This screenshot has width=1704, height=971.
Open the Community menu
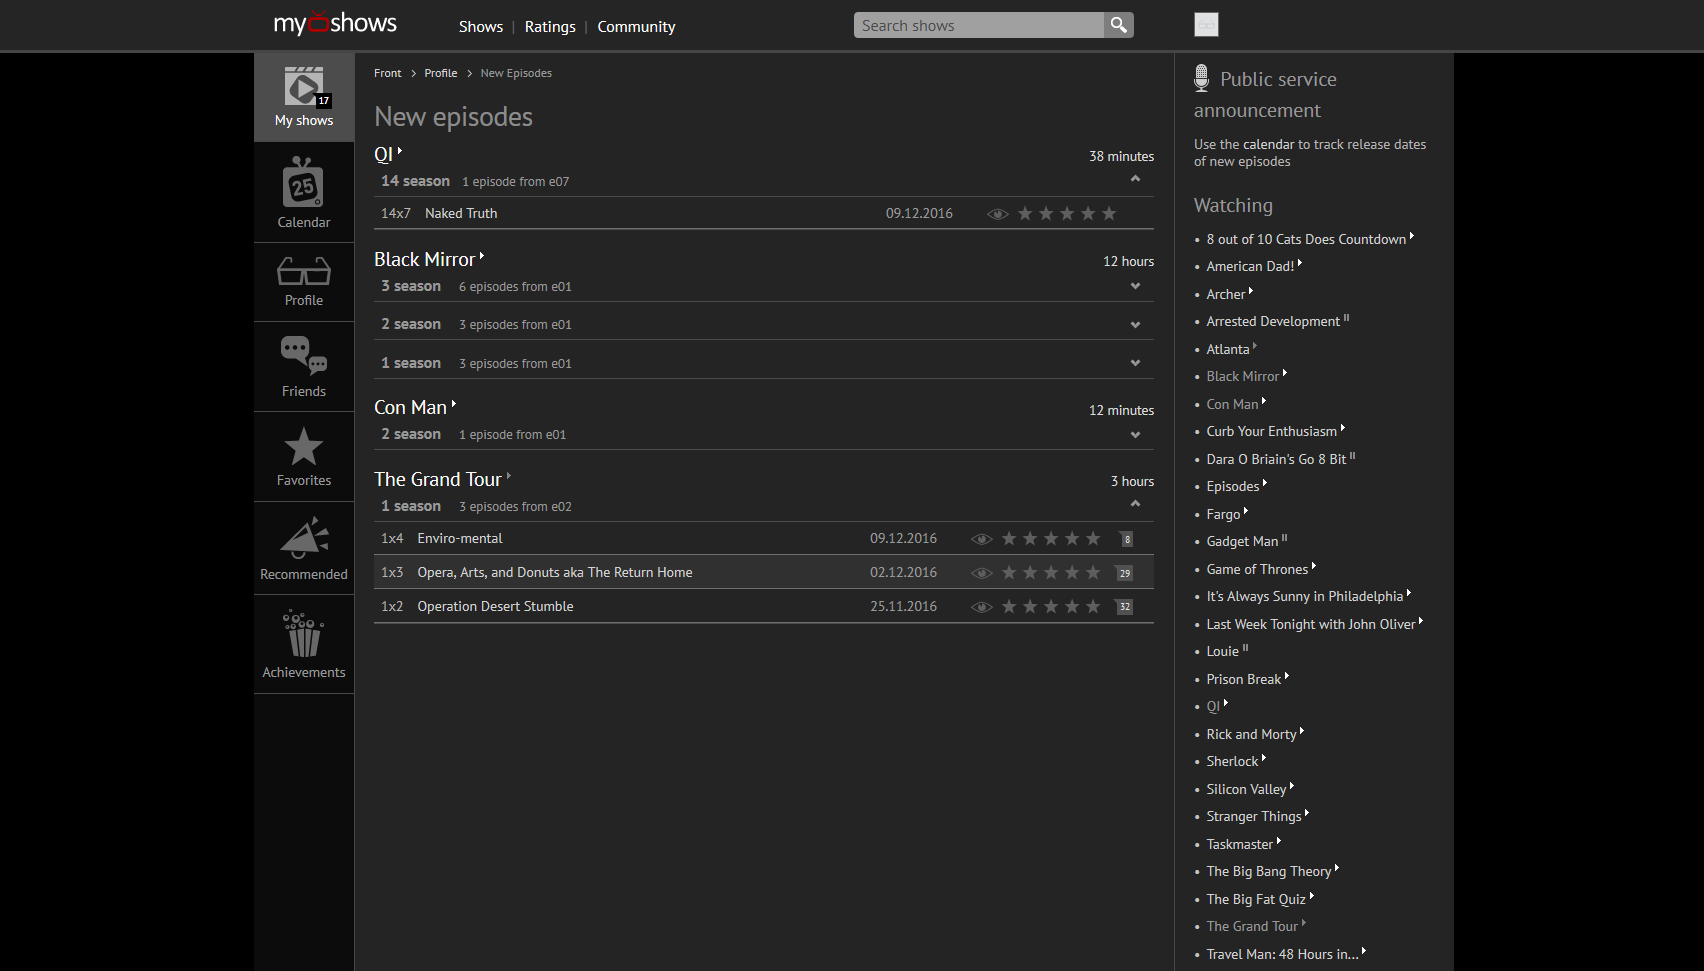pos(636,27)
